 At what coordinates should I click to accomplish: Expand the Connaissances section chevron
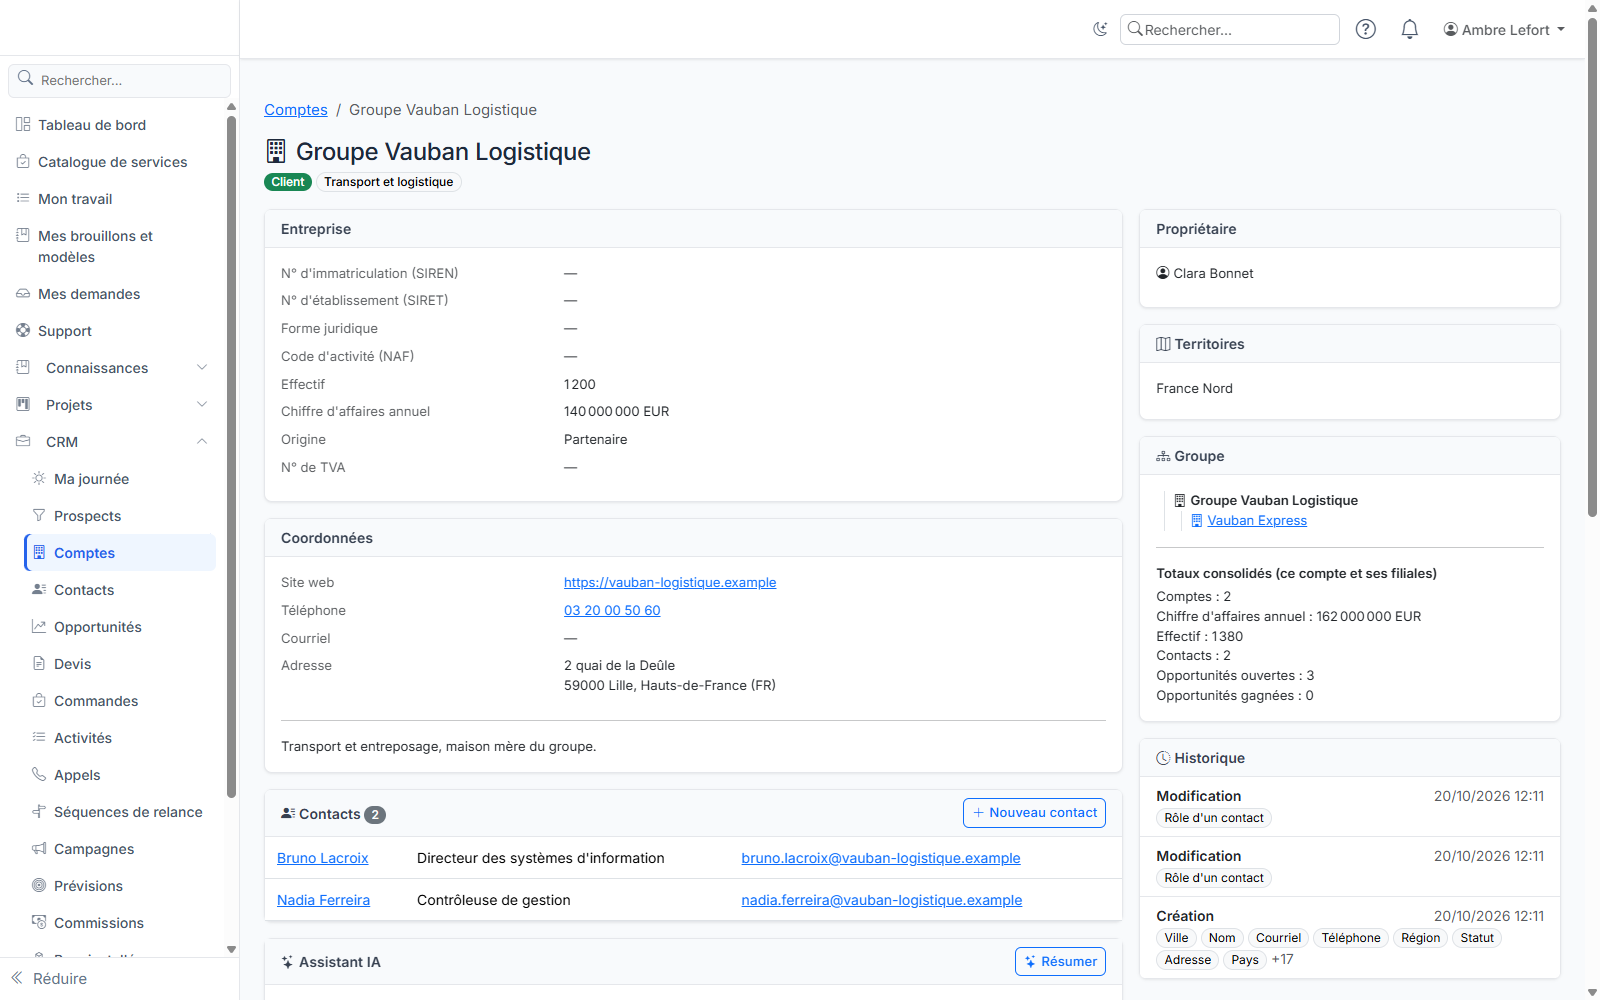click(x=202, y=368)
